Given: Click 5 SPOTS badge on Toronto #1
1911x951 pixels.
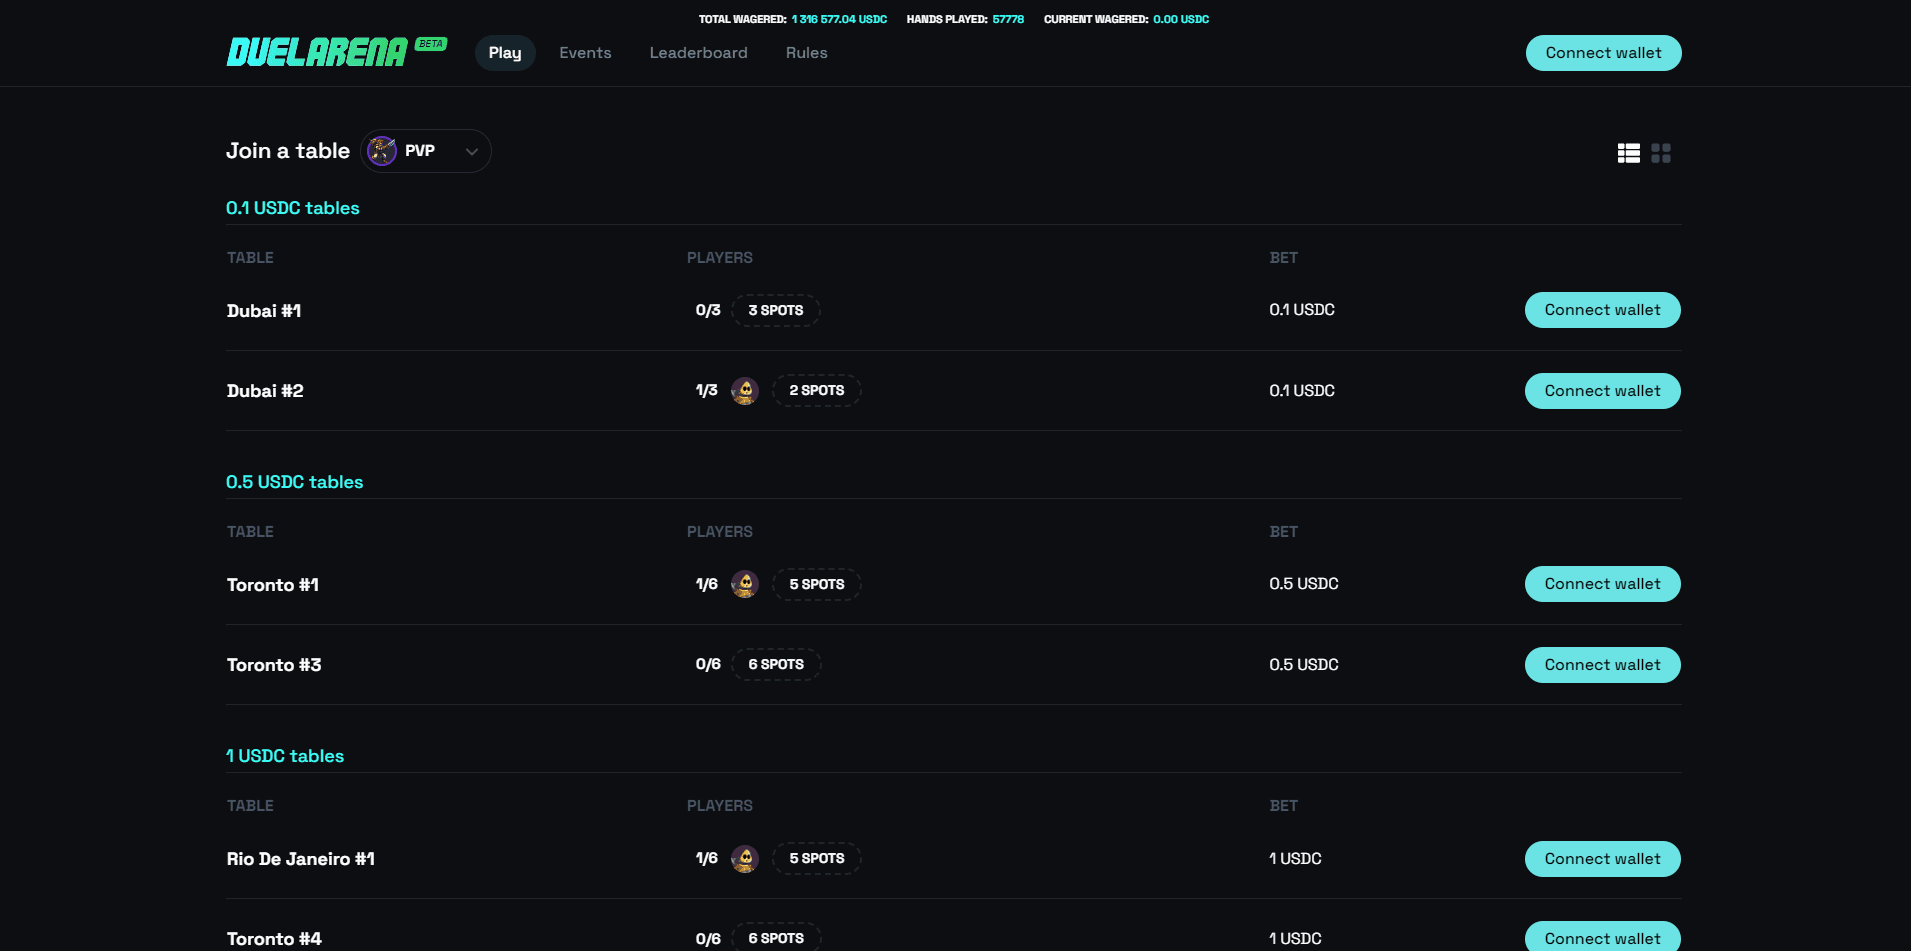Looking at the screenshot, I should coord(817,584).
